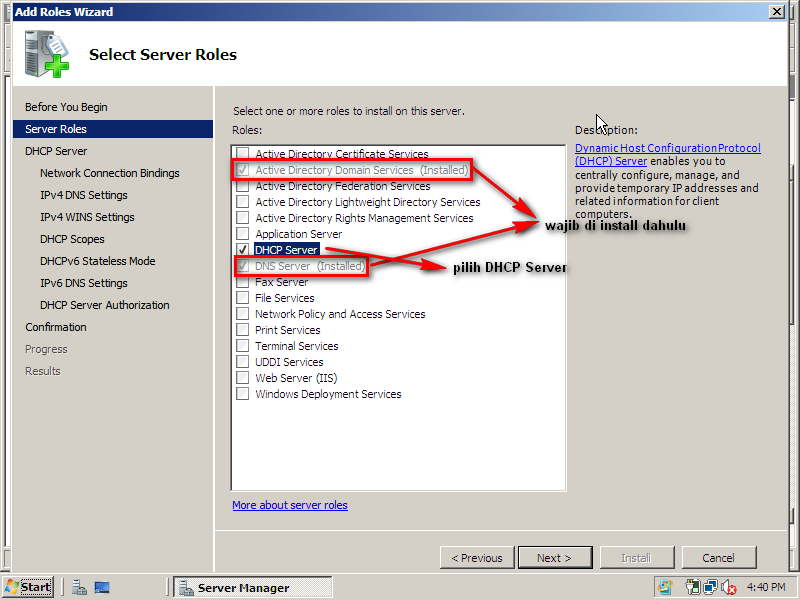Image resolution: width=800 pixels, height=600 pixels.
Task: Click the safely remove hardware tray icon
Action: click(693, 587)
